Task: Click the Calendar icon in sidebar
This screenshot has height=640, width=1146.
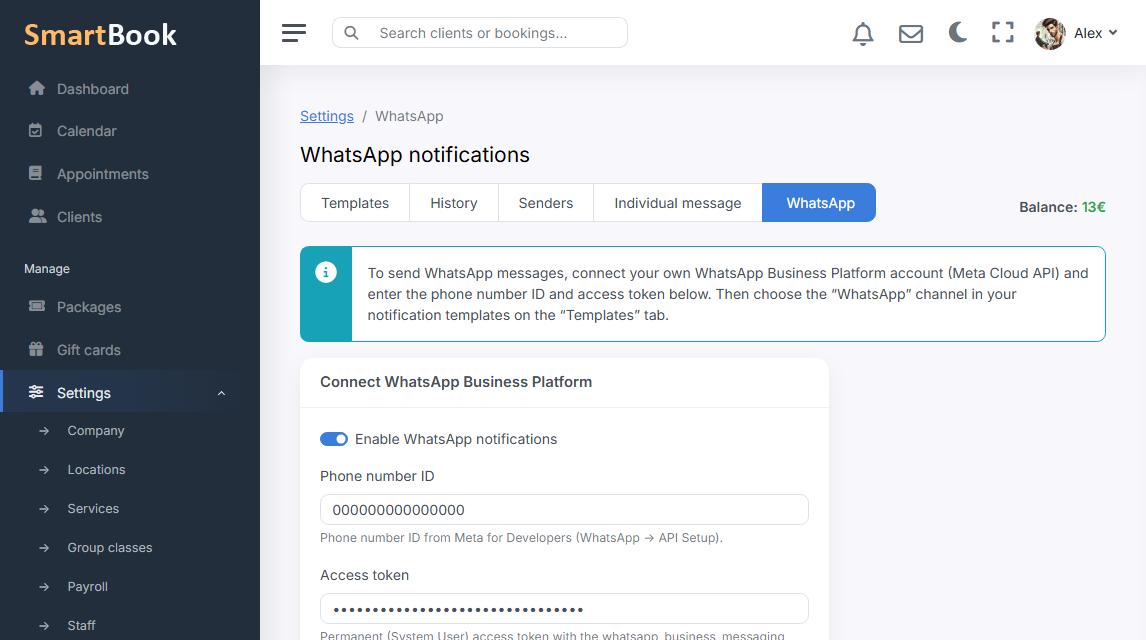Action: coord(35,131)
